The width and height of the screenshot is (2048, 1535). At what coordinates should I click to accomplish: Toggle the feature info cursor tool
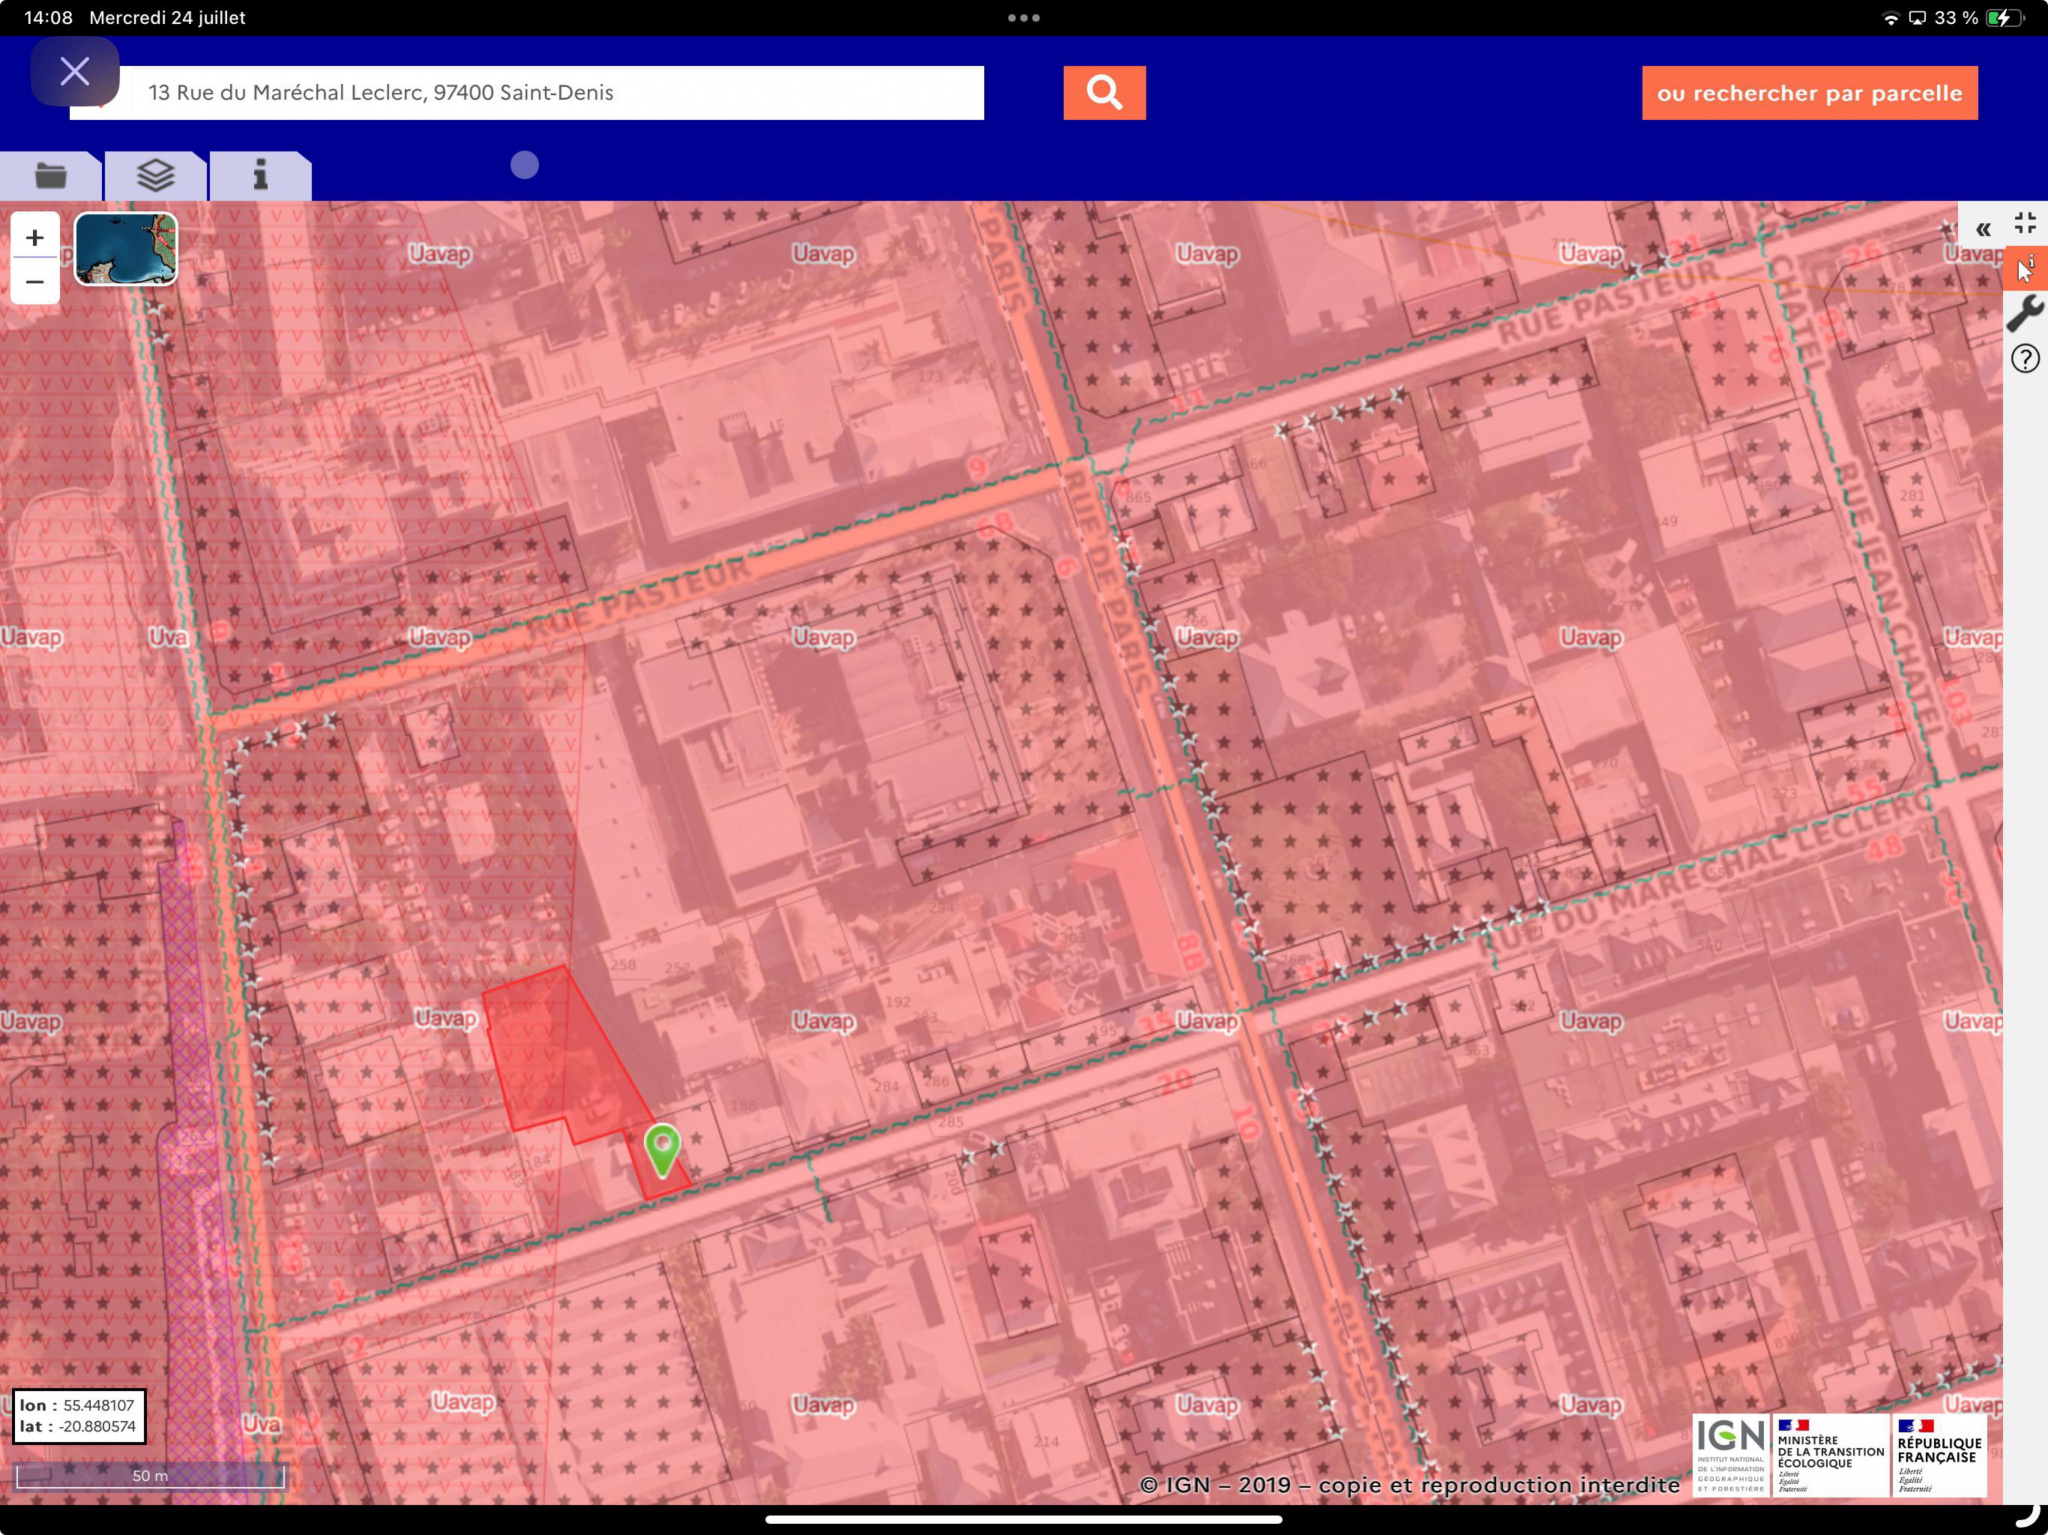point(2025,269)
